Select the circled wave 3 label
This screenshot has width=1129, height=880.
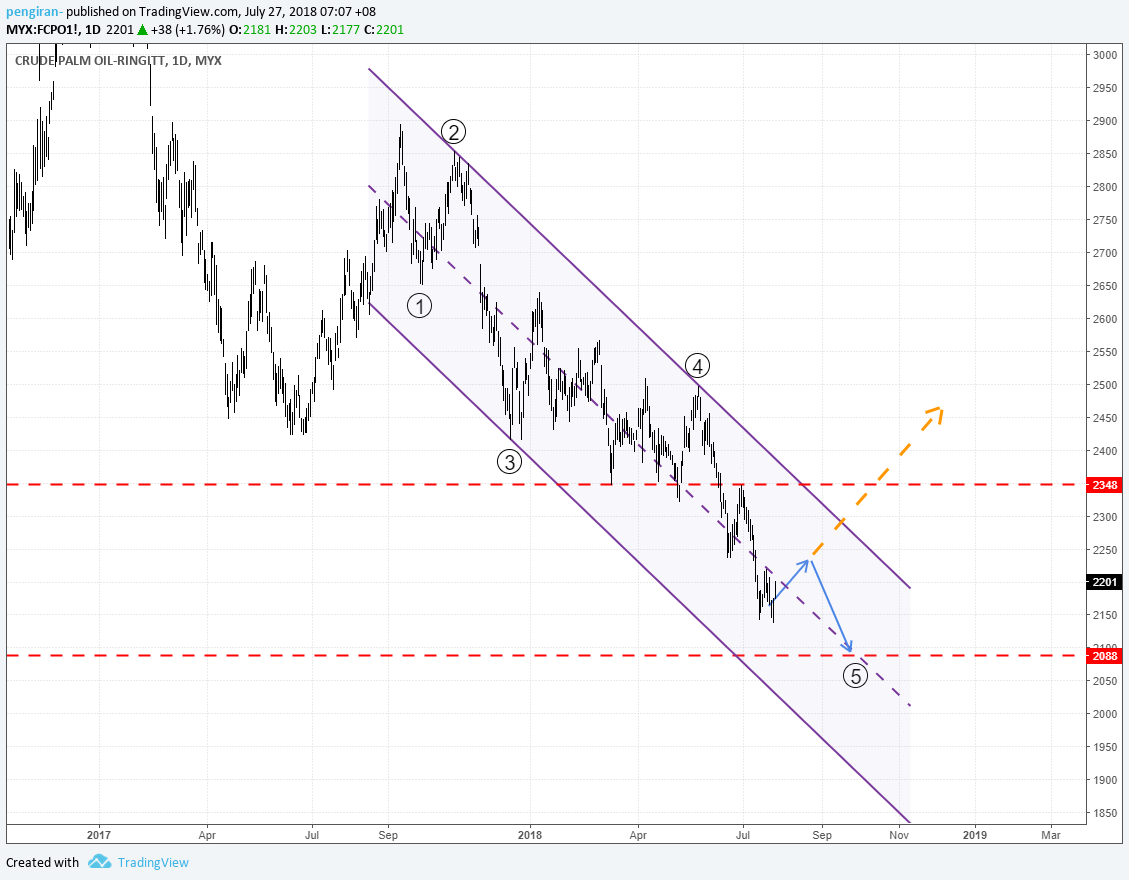click(510, 461)
